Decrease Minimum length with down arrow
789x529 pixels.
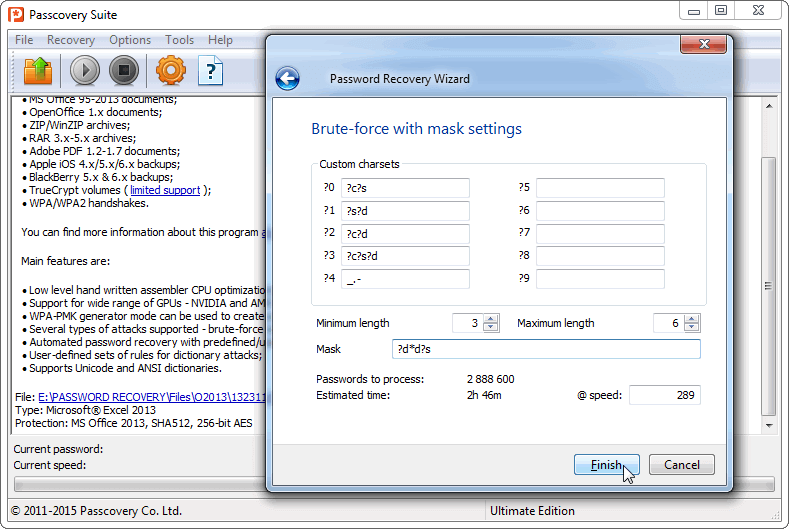pos(491,328)
